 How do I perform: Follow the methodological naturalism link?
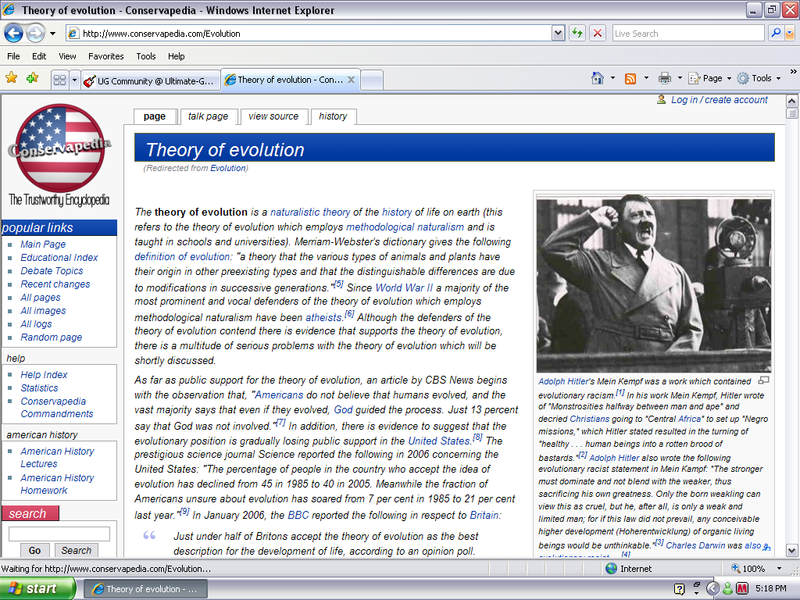[x=405, y=227]
